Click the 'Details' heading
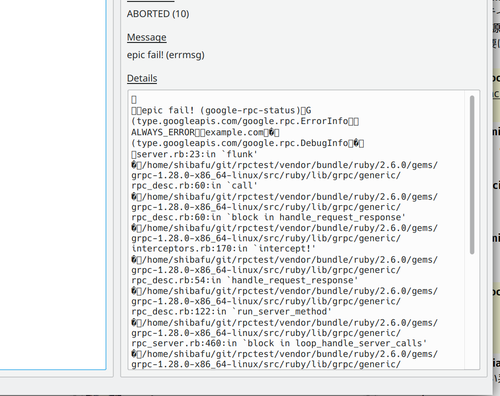Viewport: 500px width, 396px height. (x=142, y=78)
